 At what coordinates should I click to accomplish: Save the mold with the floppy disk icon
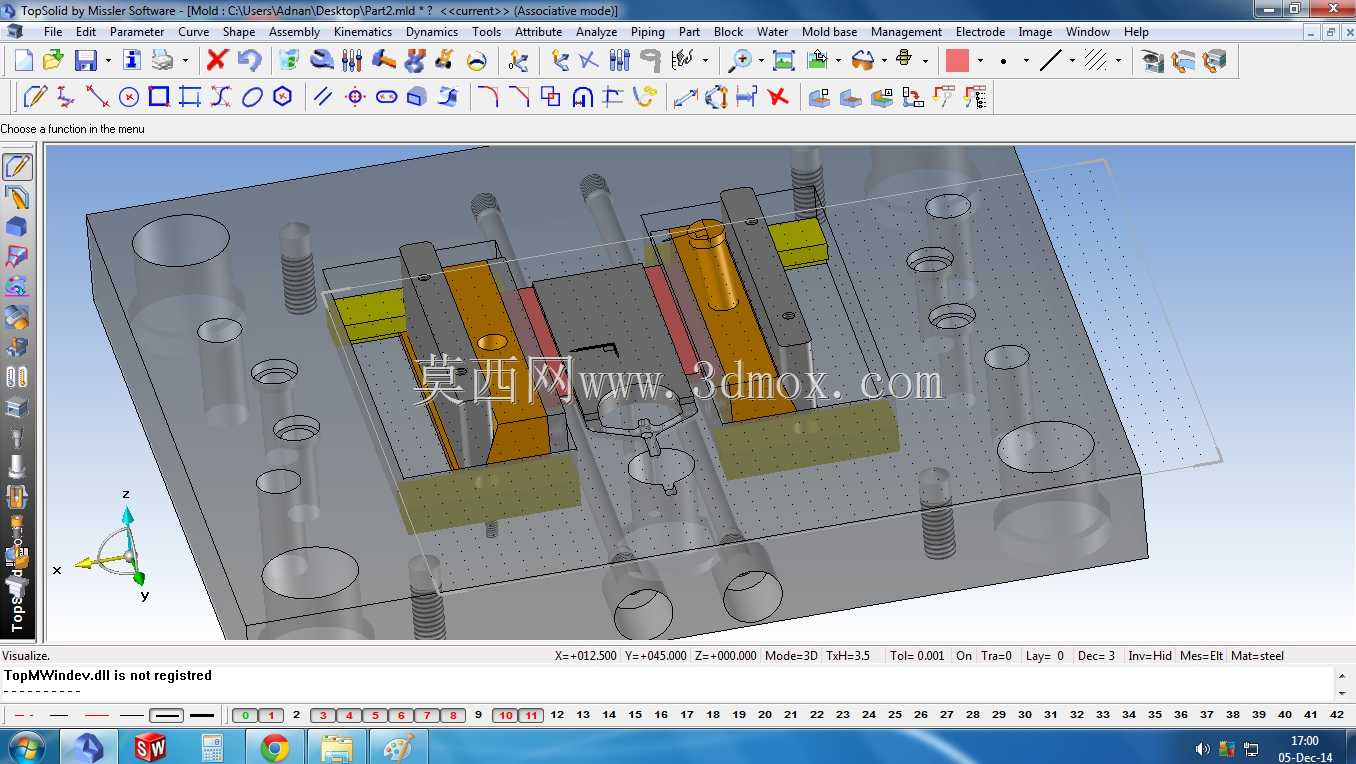click(x=86, y=60)
